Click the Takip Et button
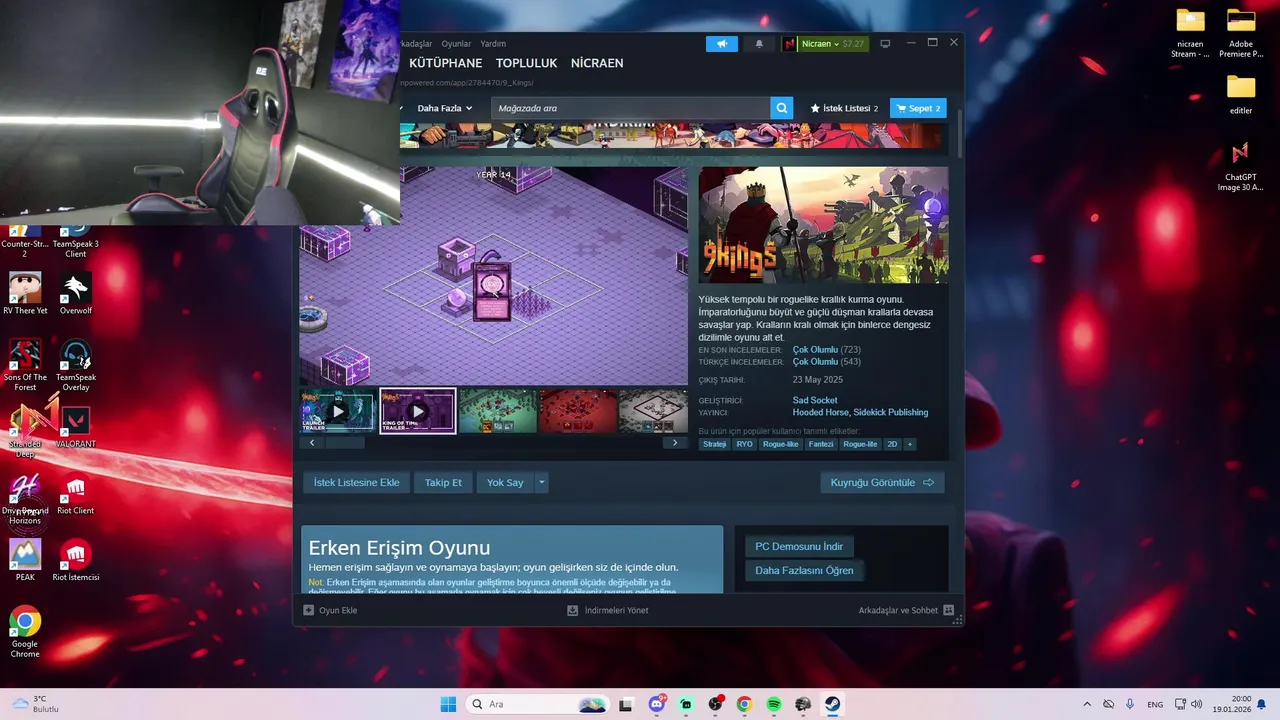The height and width of the screenshot is (720, 1280). coord(443,482)
